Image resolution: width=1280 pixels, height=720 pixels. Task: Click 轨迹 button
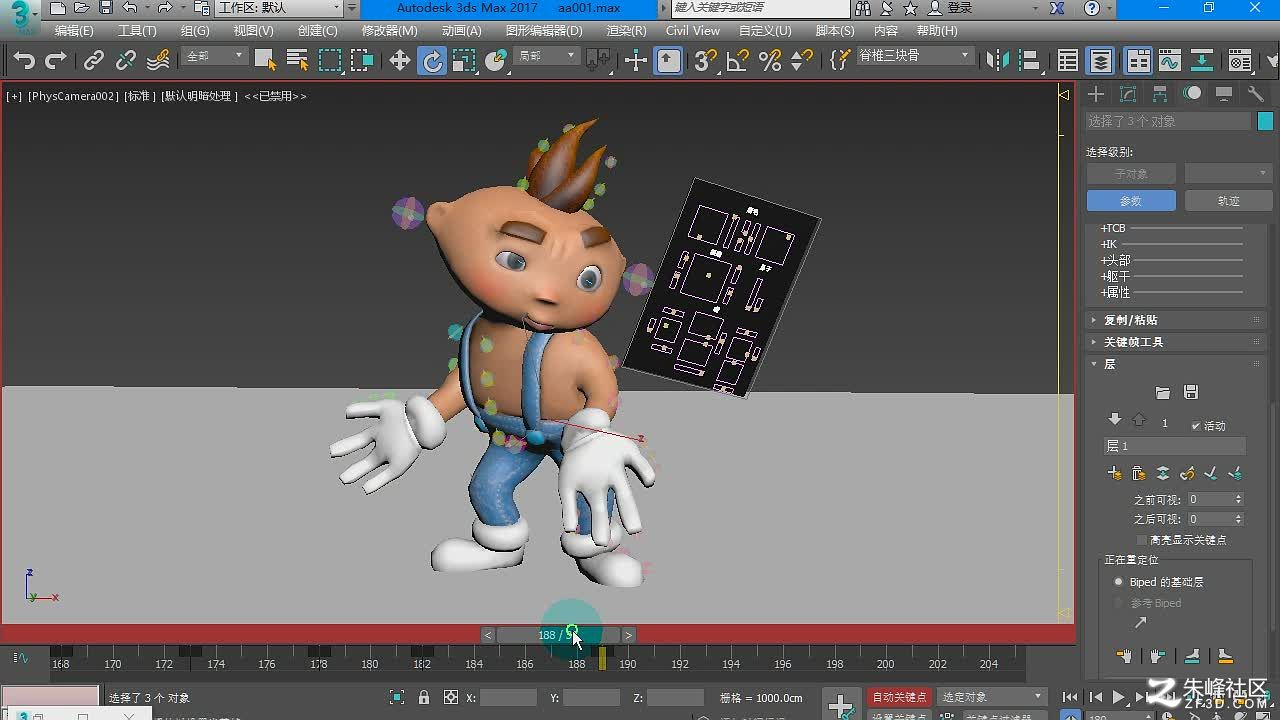(x=1228, y=201)
